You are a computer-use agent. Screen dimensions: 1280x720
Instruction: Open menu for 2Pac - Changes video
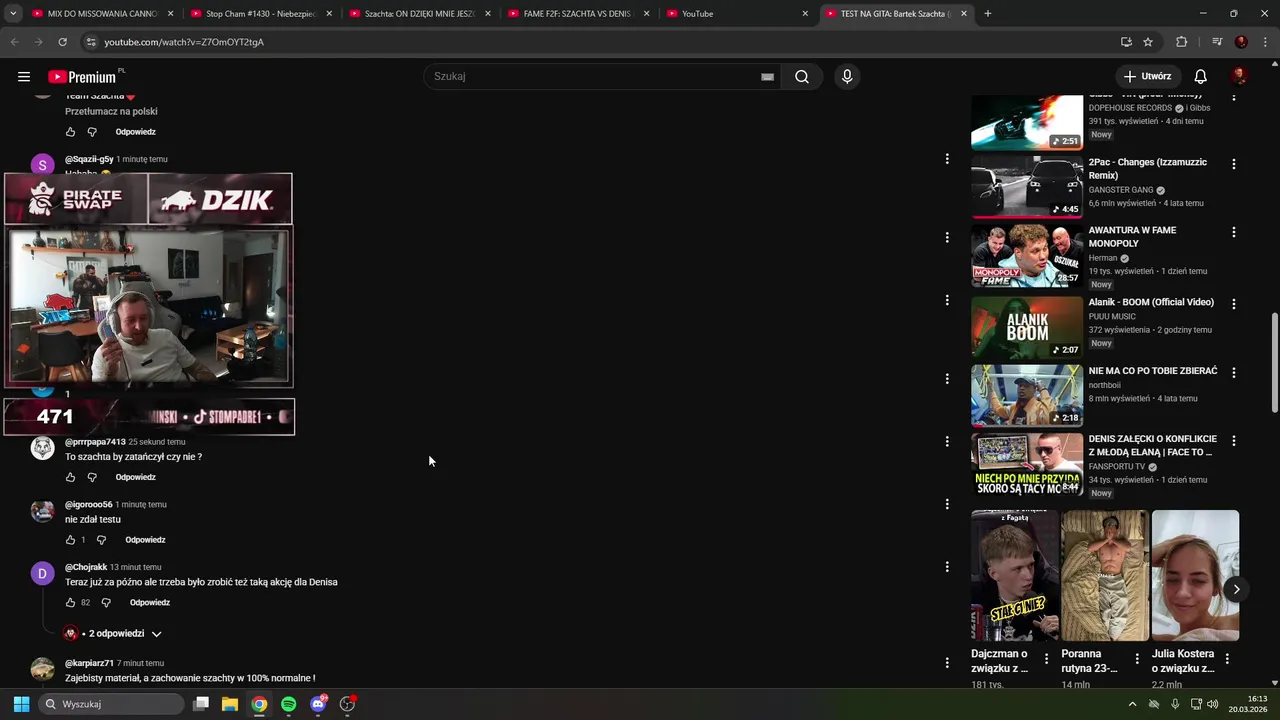click(1233, 164)
